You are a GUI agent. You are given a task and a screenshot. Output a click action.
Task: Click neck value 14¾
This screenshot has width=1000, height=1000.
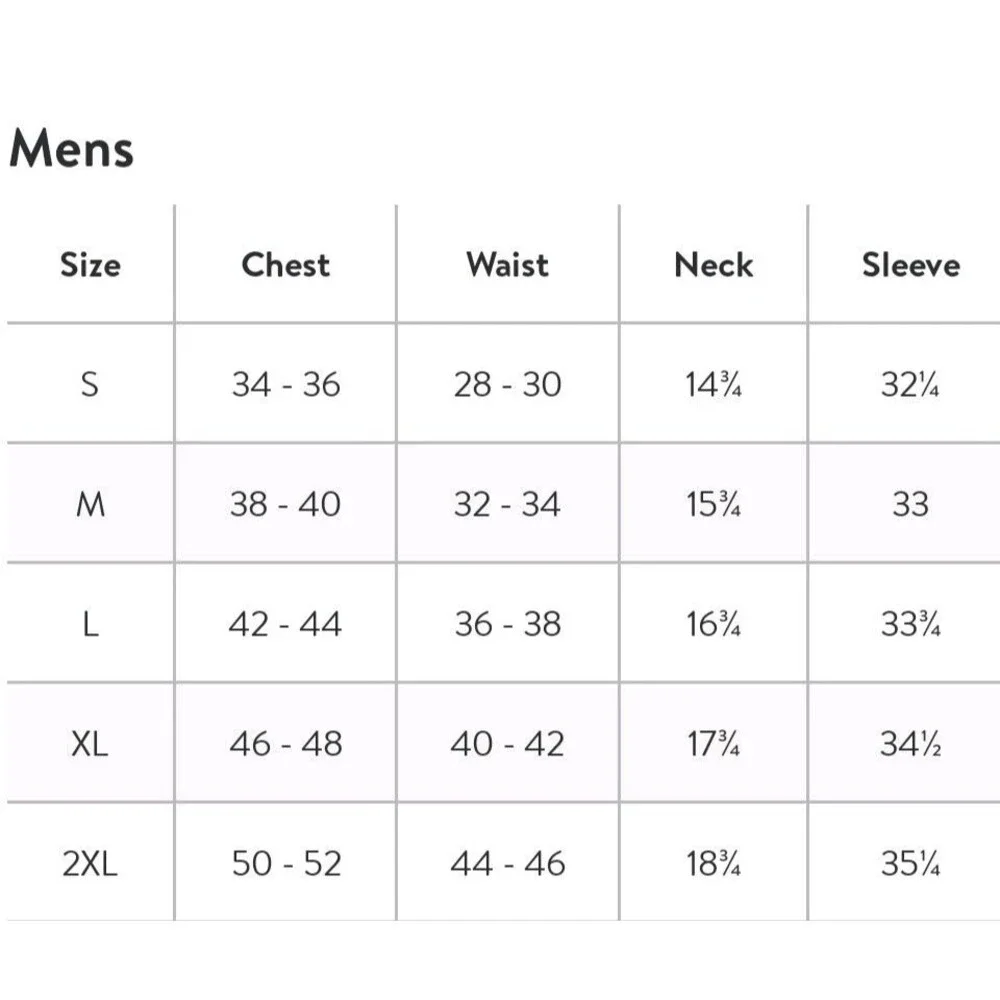pos(713,385)
